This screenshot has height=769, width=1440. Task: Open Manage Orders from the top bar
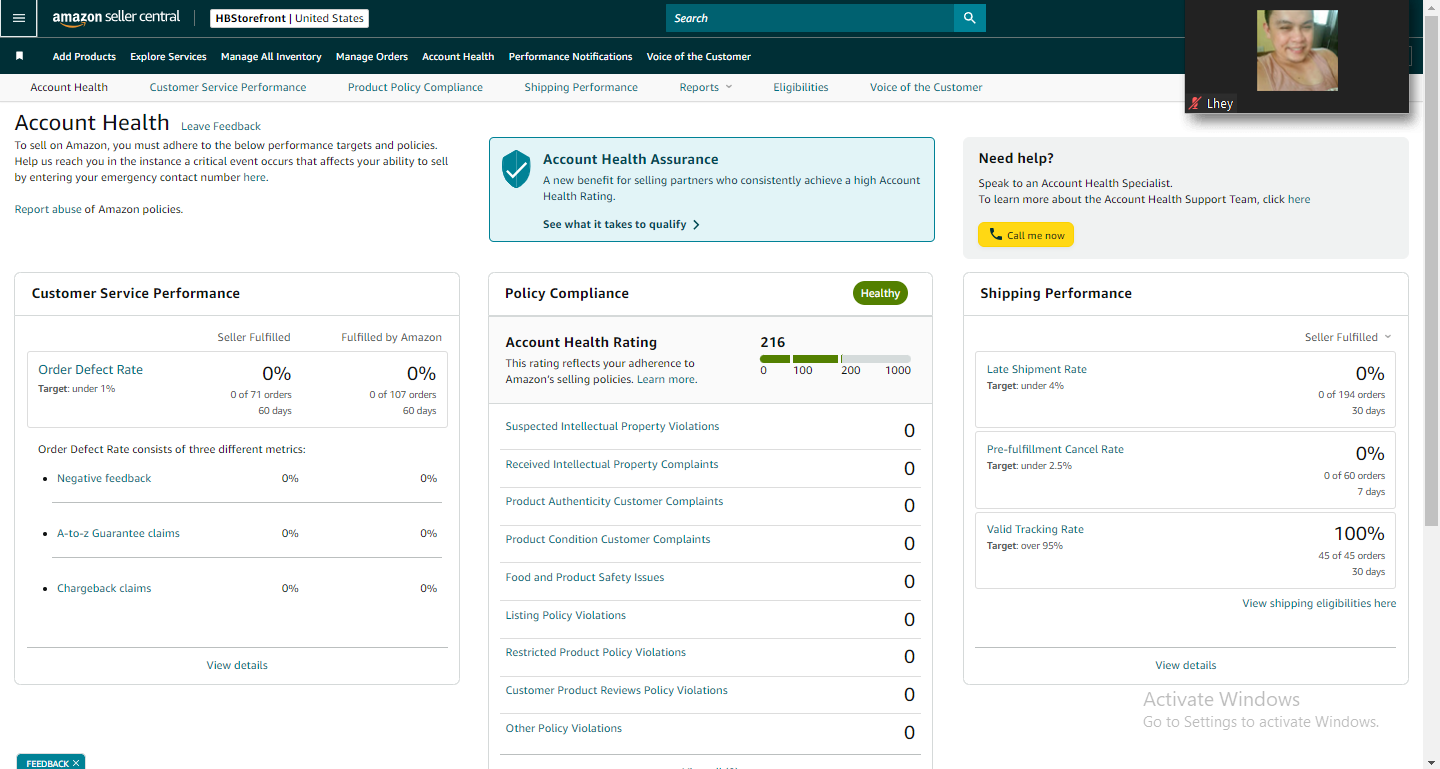(x=372, y=57)
